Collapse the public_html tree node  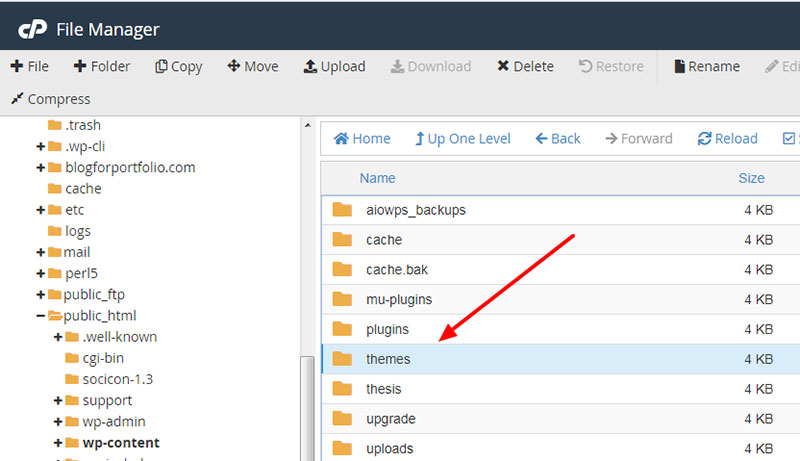[41, 316]
